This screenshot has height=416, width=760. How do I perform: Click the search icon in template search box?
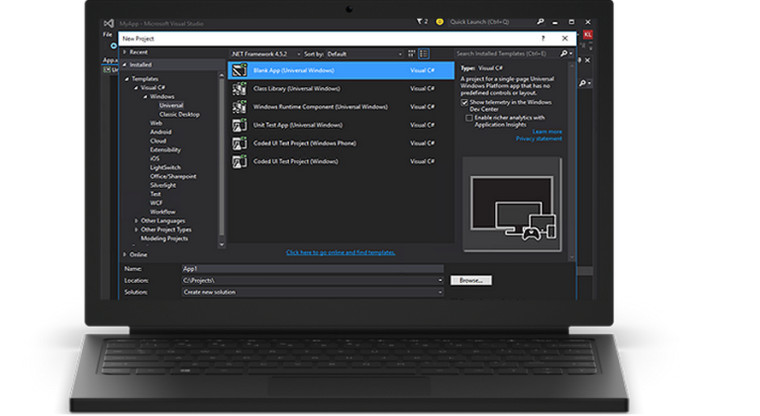click(564, 53)
